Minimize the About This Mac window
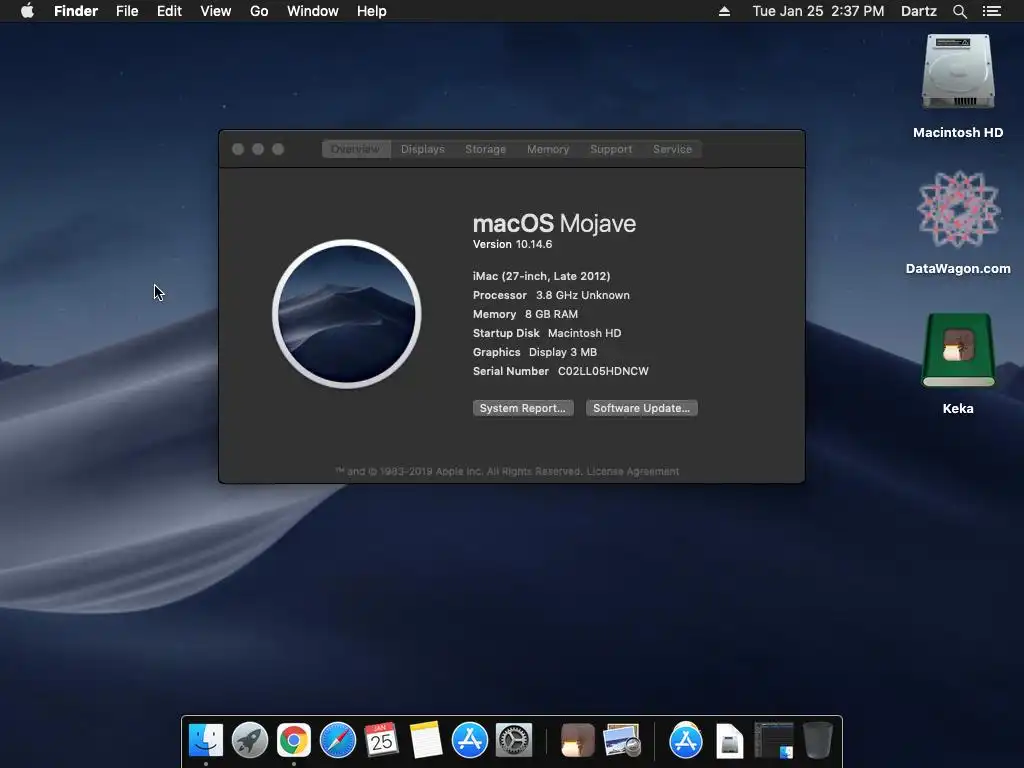The image size is (1024, 768). coord(258,149)
